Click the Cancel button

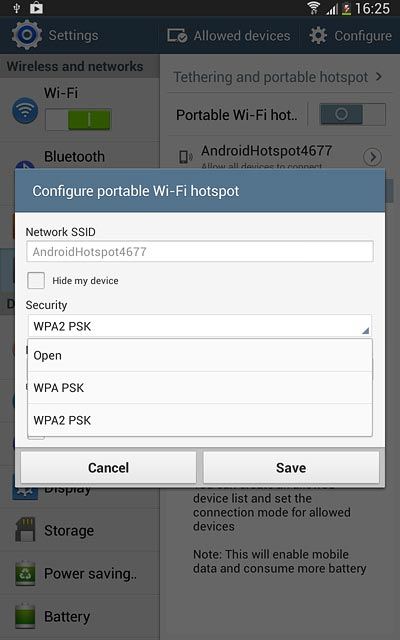[109, 467]
